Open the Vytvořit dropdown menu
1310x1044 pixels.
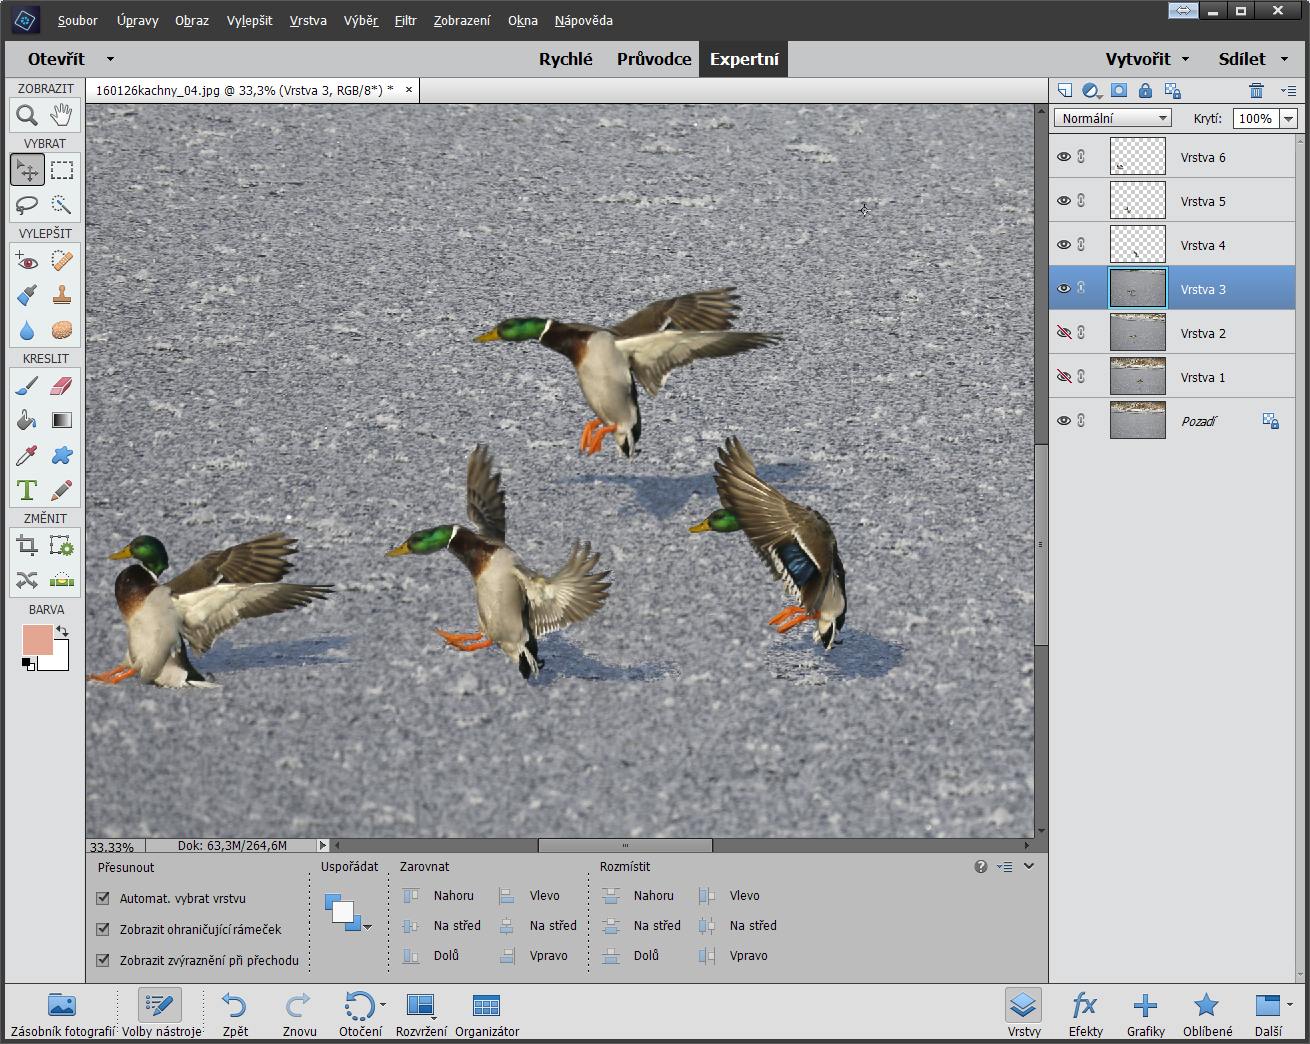[x=1146, y=59]
